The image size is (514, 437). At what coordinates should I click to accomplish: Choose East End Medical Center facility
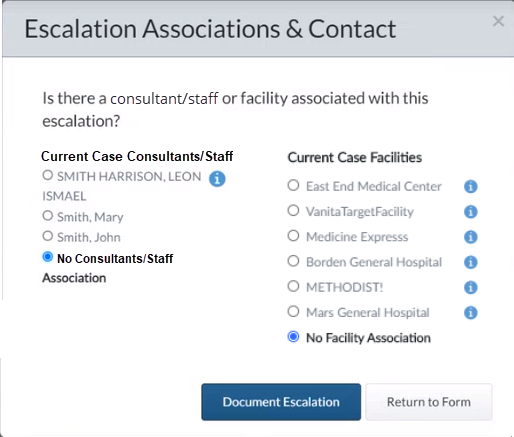click(293, 185)
